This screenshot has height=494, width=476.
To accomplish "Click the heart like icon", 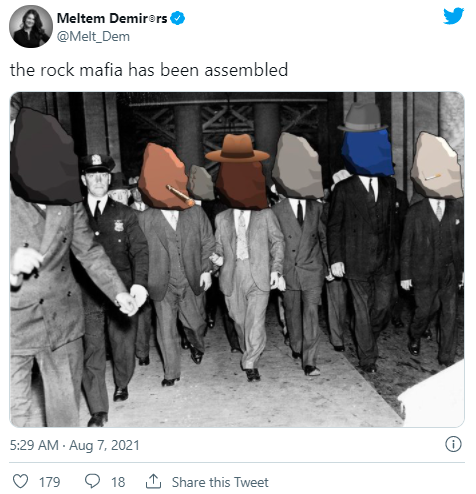I will [x=20, y=481].
